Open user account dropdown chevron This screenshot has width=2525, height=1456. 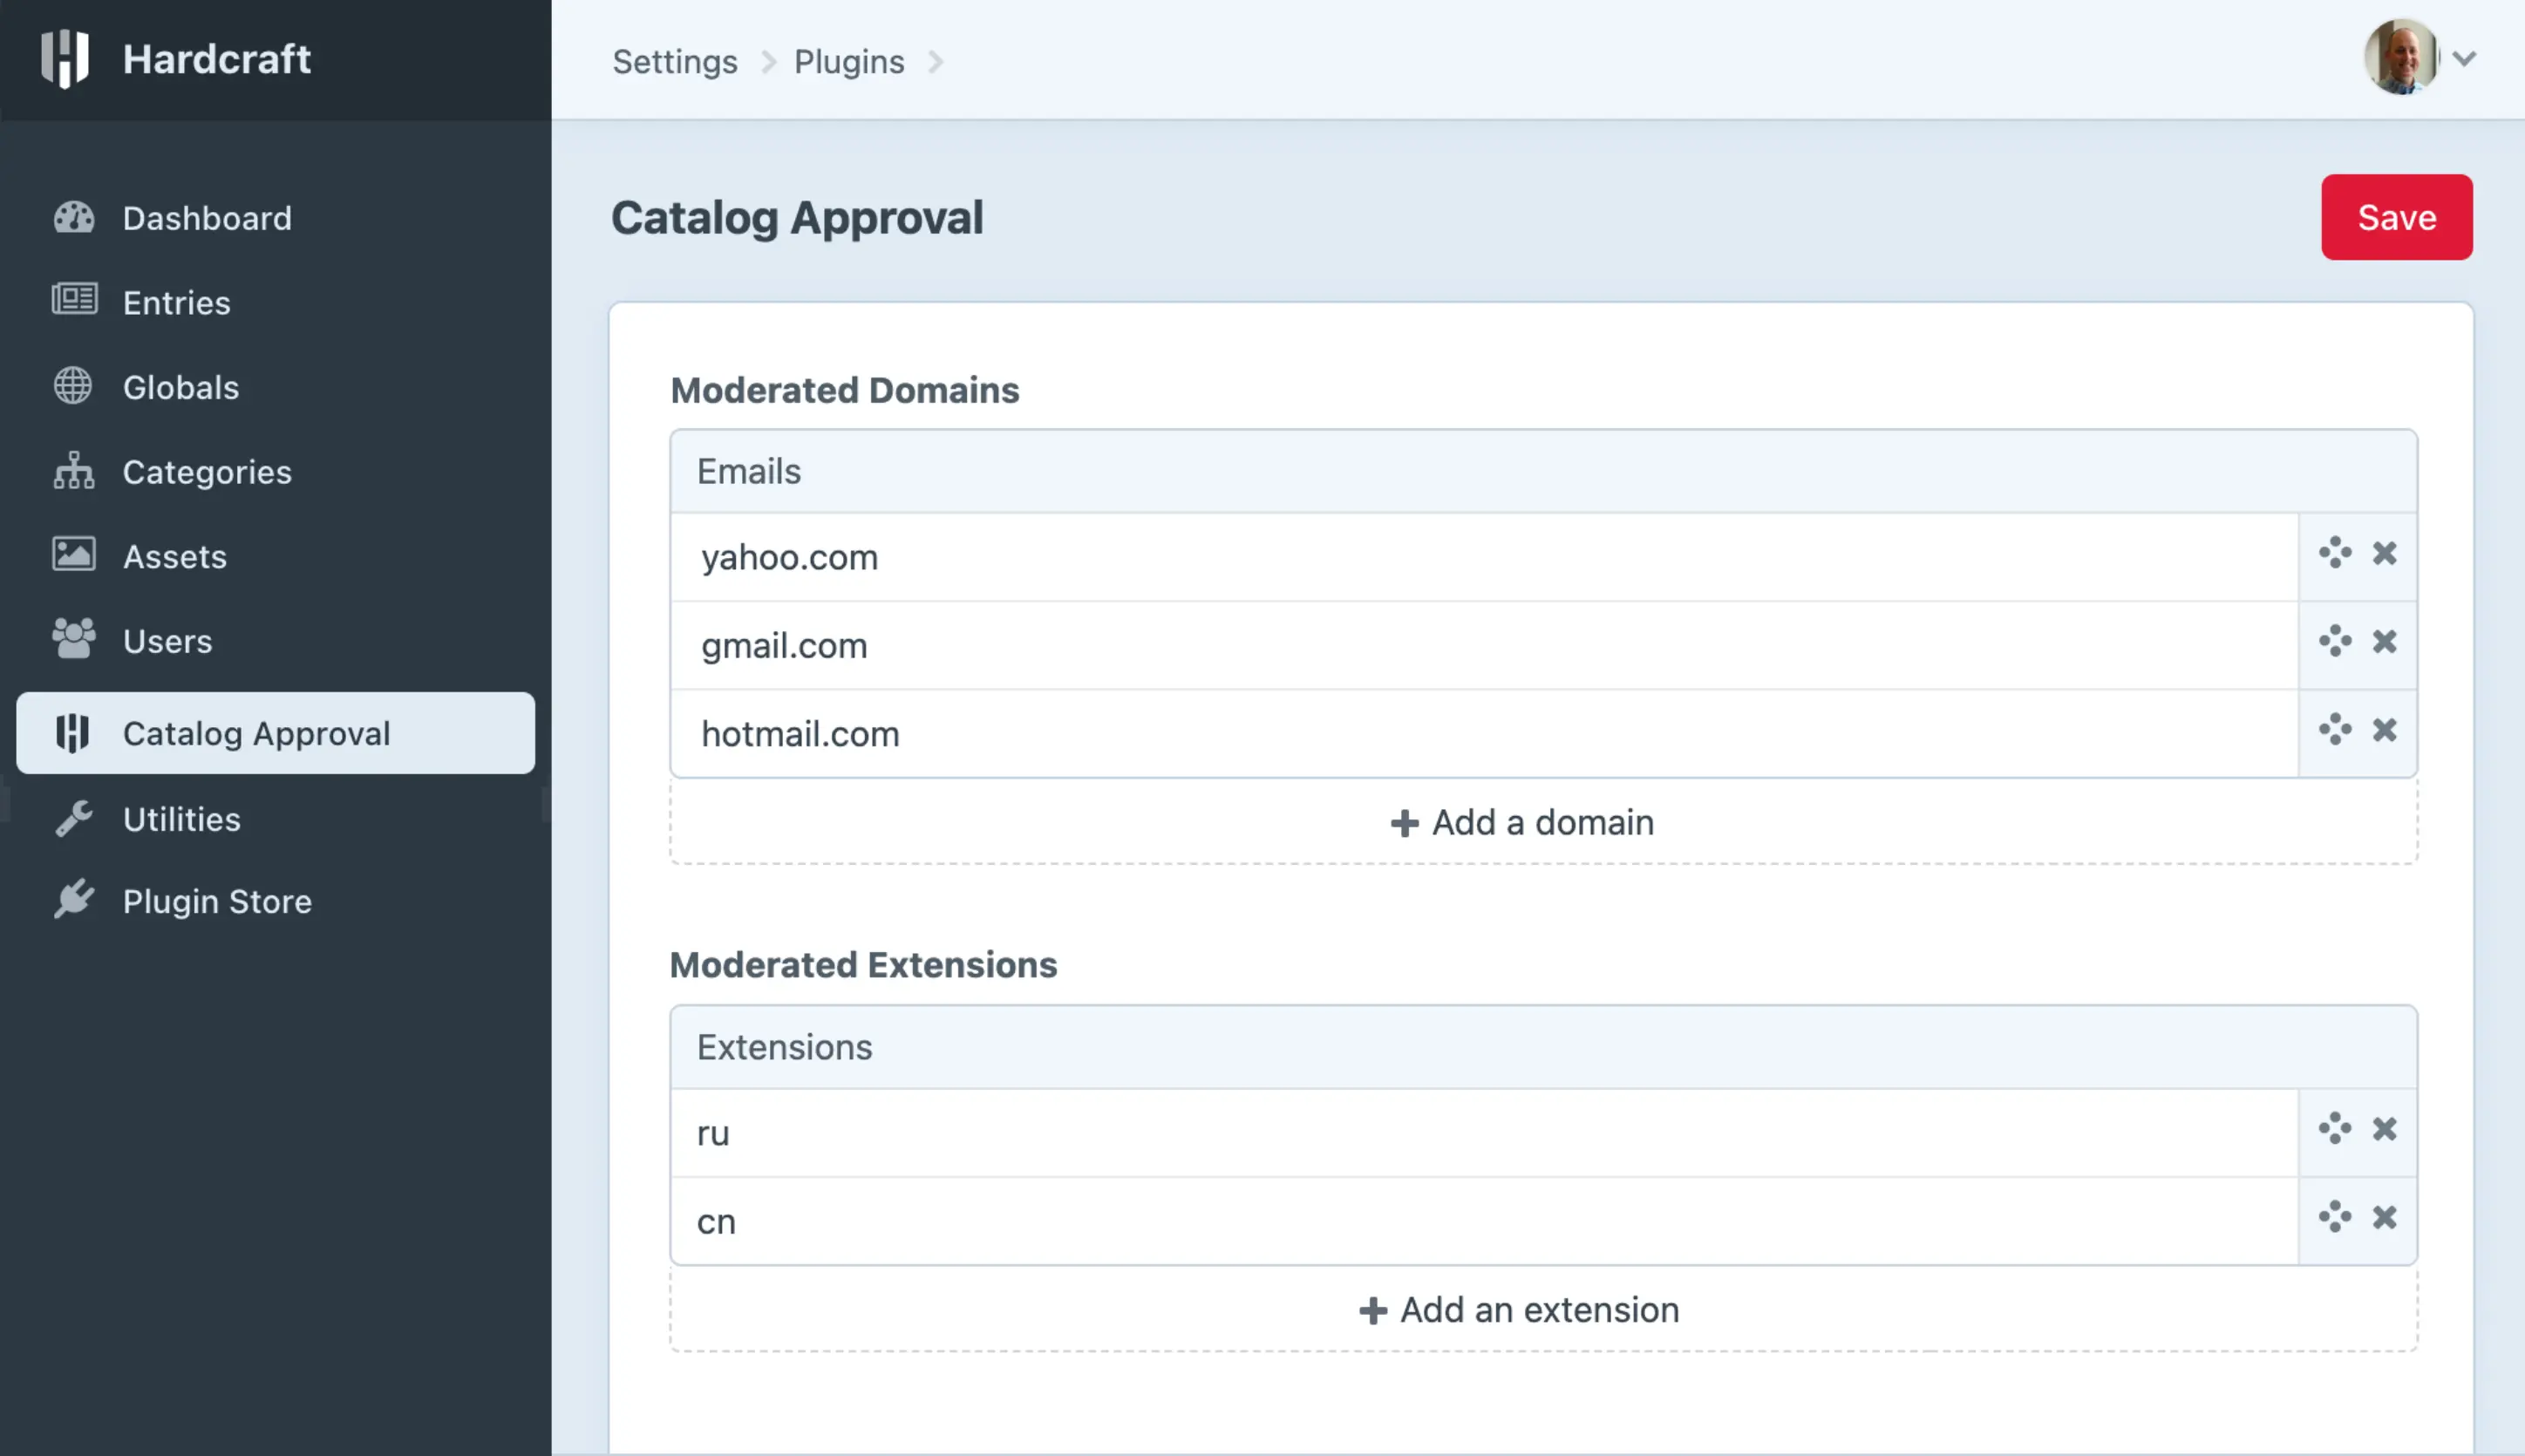point(2464,59)
